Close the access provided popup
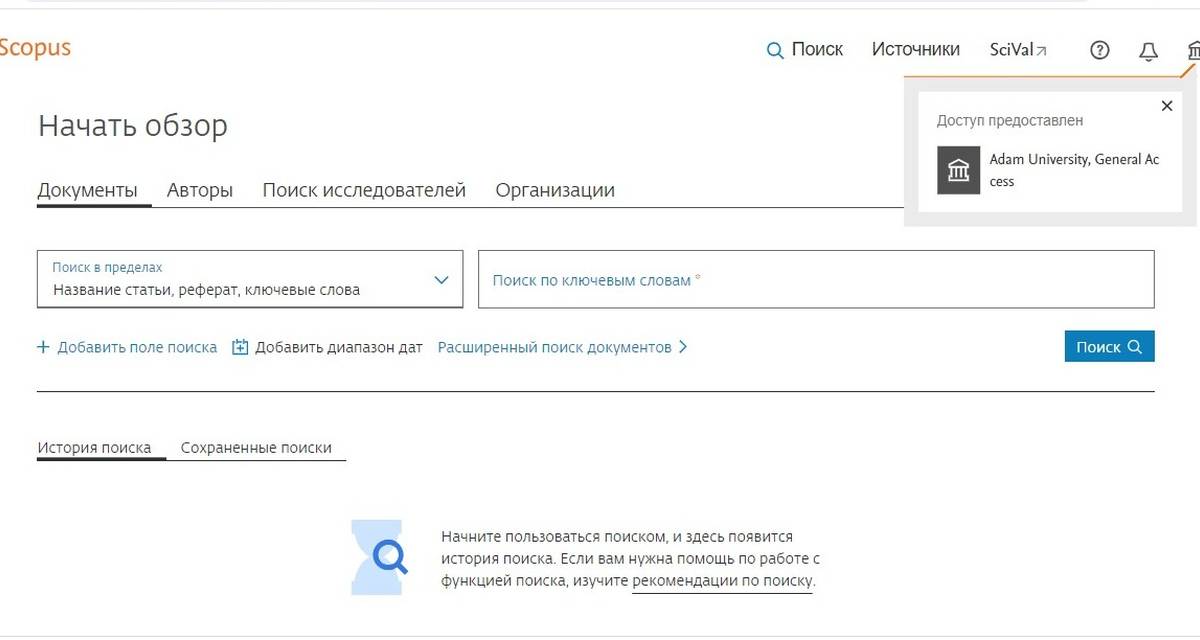Screen dimensions: 1200x640 coord(1166,106)
